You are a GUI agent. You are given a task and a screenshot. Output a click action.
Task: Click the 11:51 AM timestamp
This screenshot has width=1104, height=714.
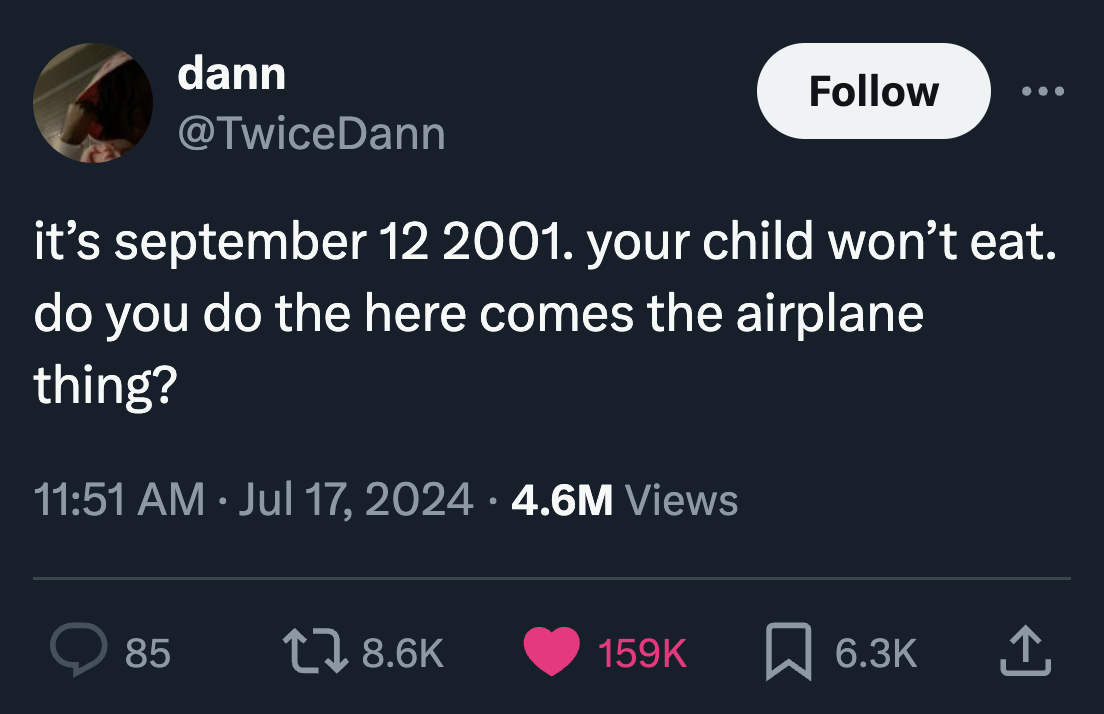tap(118, 499)
